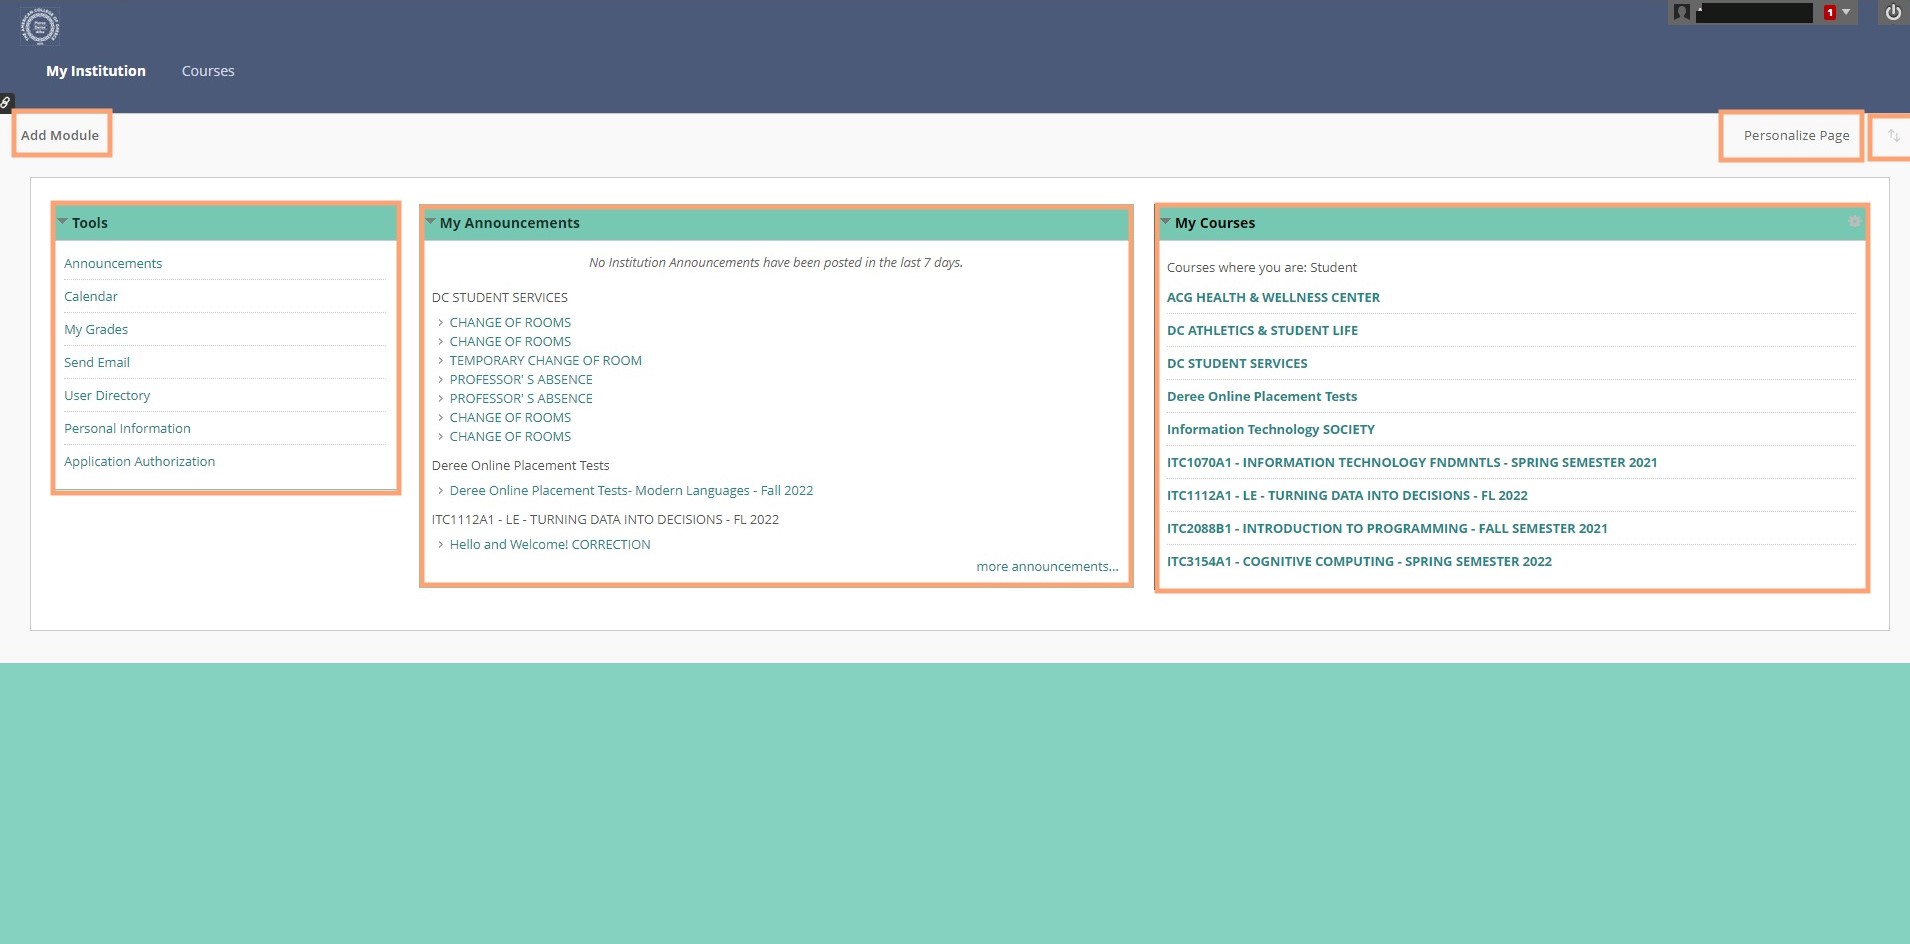Screen dimensions: 1910x944
Task: Open Deree Online Placement Tests course
Action: pyautogui.click(x=1262, y=396)
